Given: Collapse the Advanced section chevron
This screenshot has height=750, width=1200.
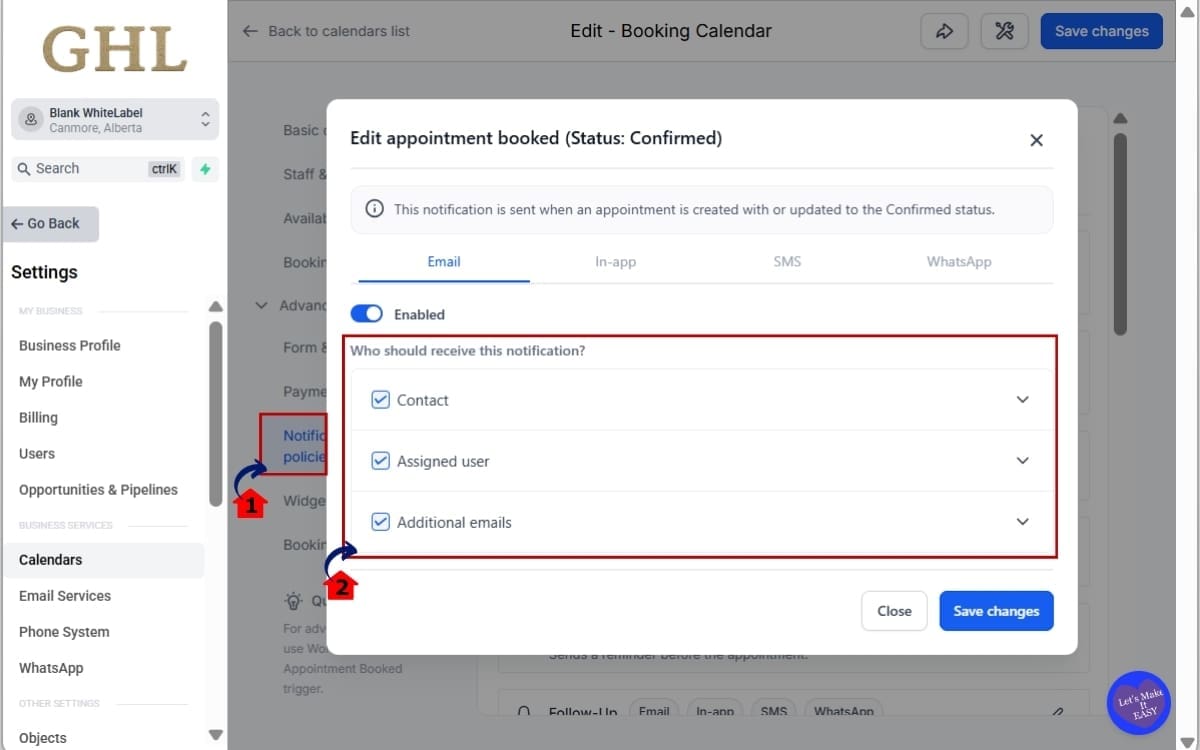Looking at the screenshot, I should point(262,305).
